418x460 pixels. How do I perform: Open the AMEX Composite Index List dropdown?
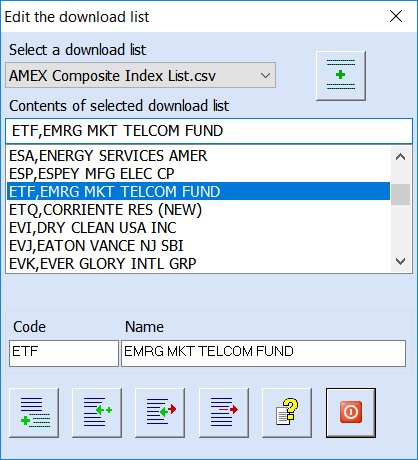140,75
